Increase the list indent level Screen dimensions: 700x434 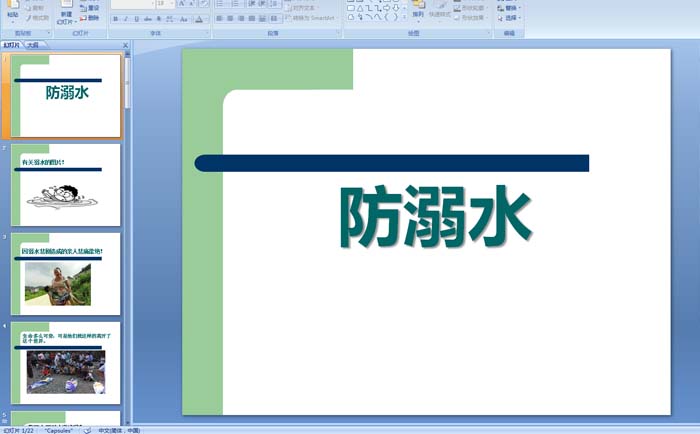click(x=262, y=4)
